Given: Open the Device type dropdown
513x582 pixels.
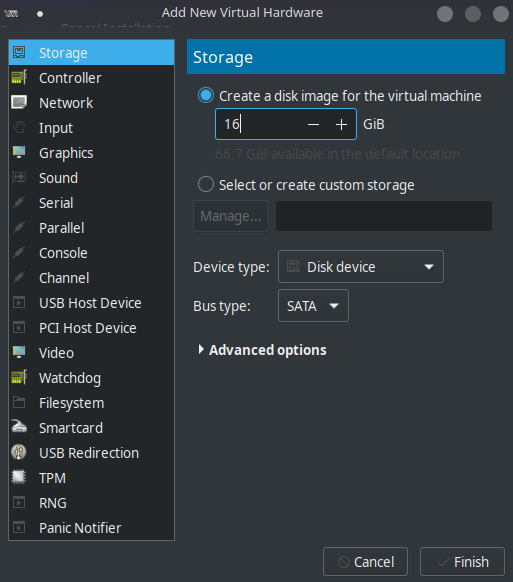Looking at the screenshot, I should coord(360,267).
